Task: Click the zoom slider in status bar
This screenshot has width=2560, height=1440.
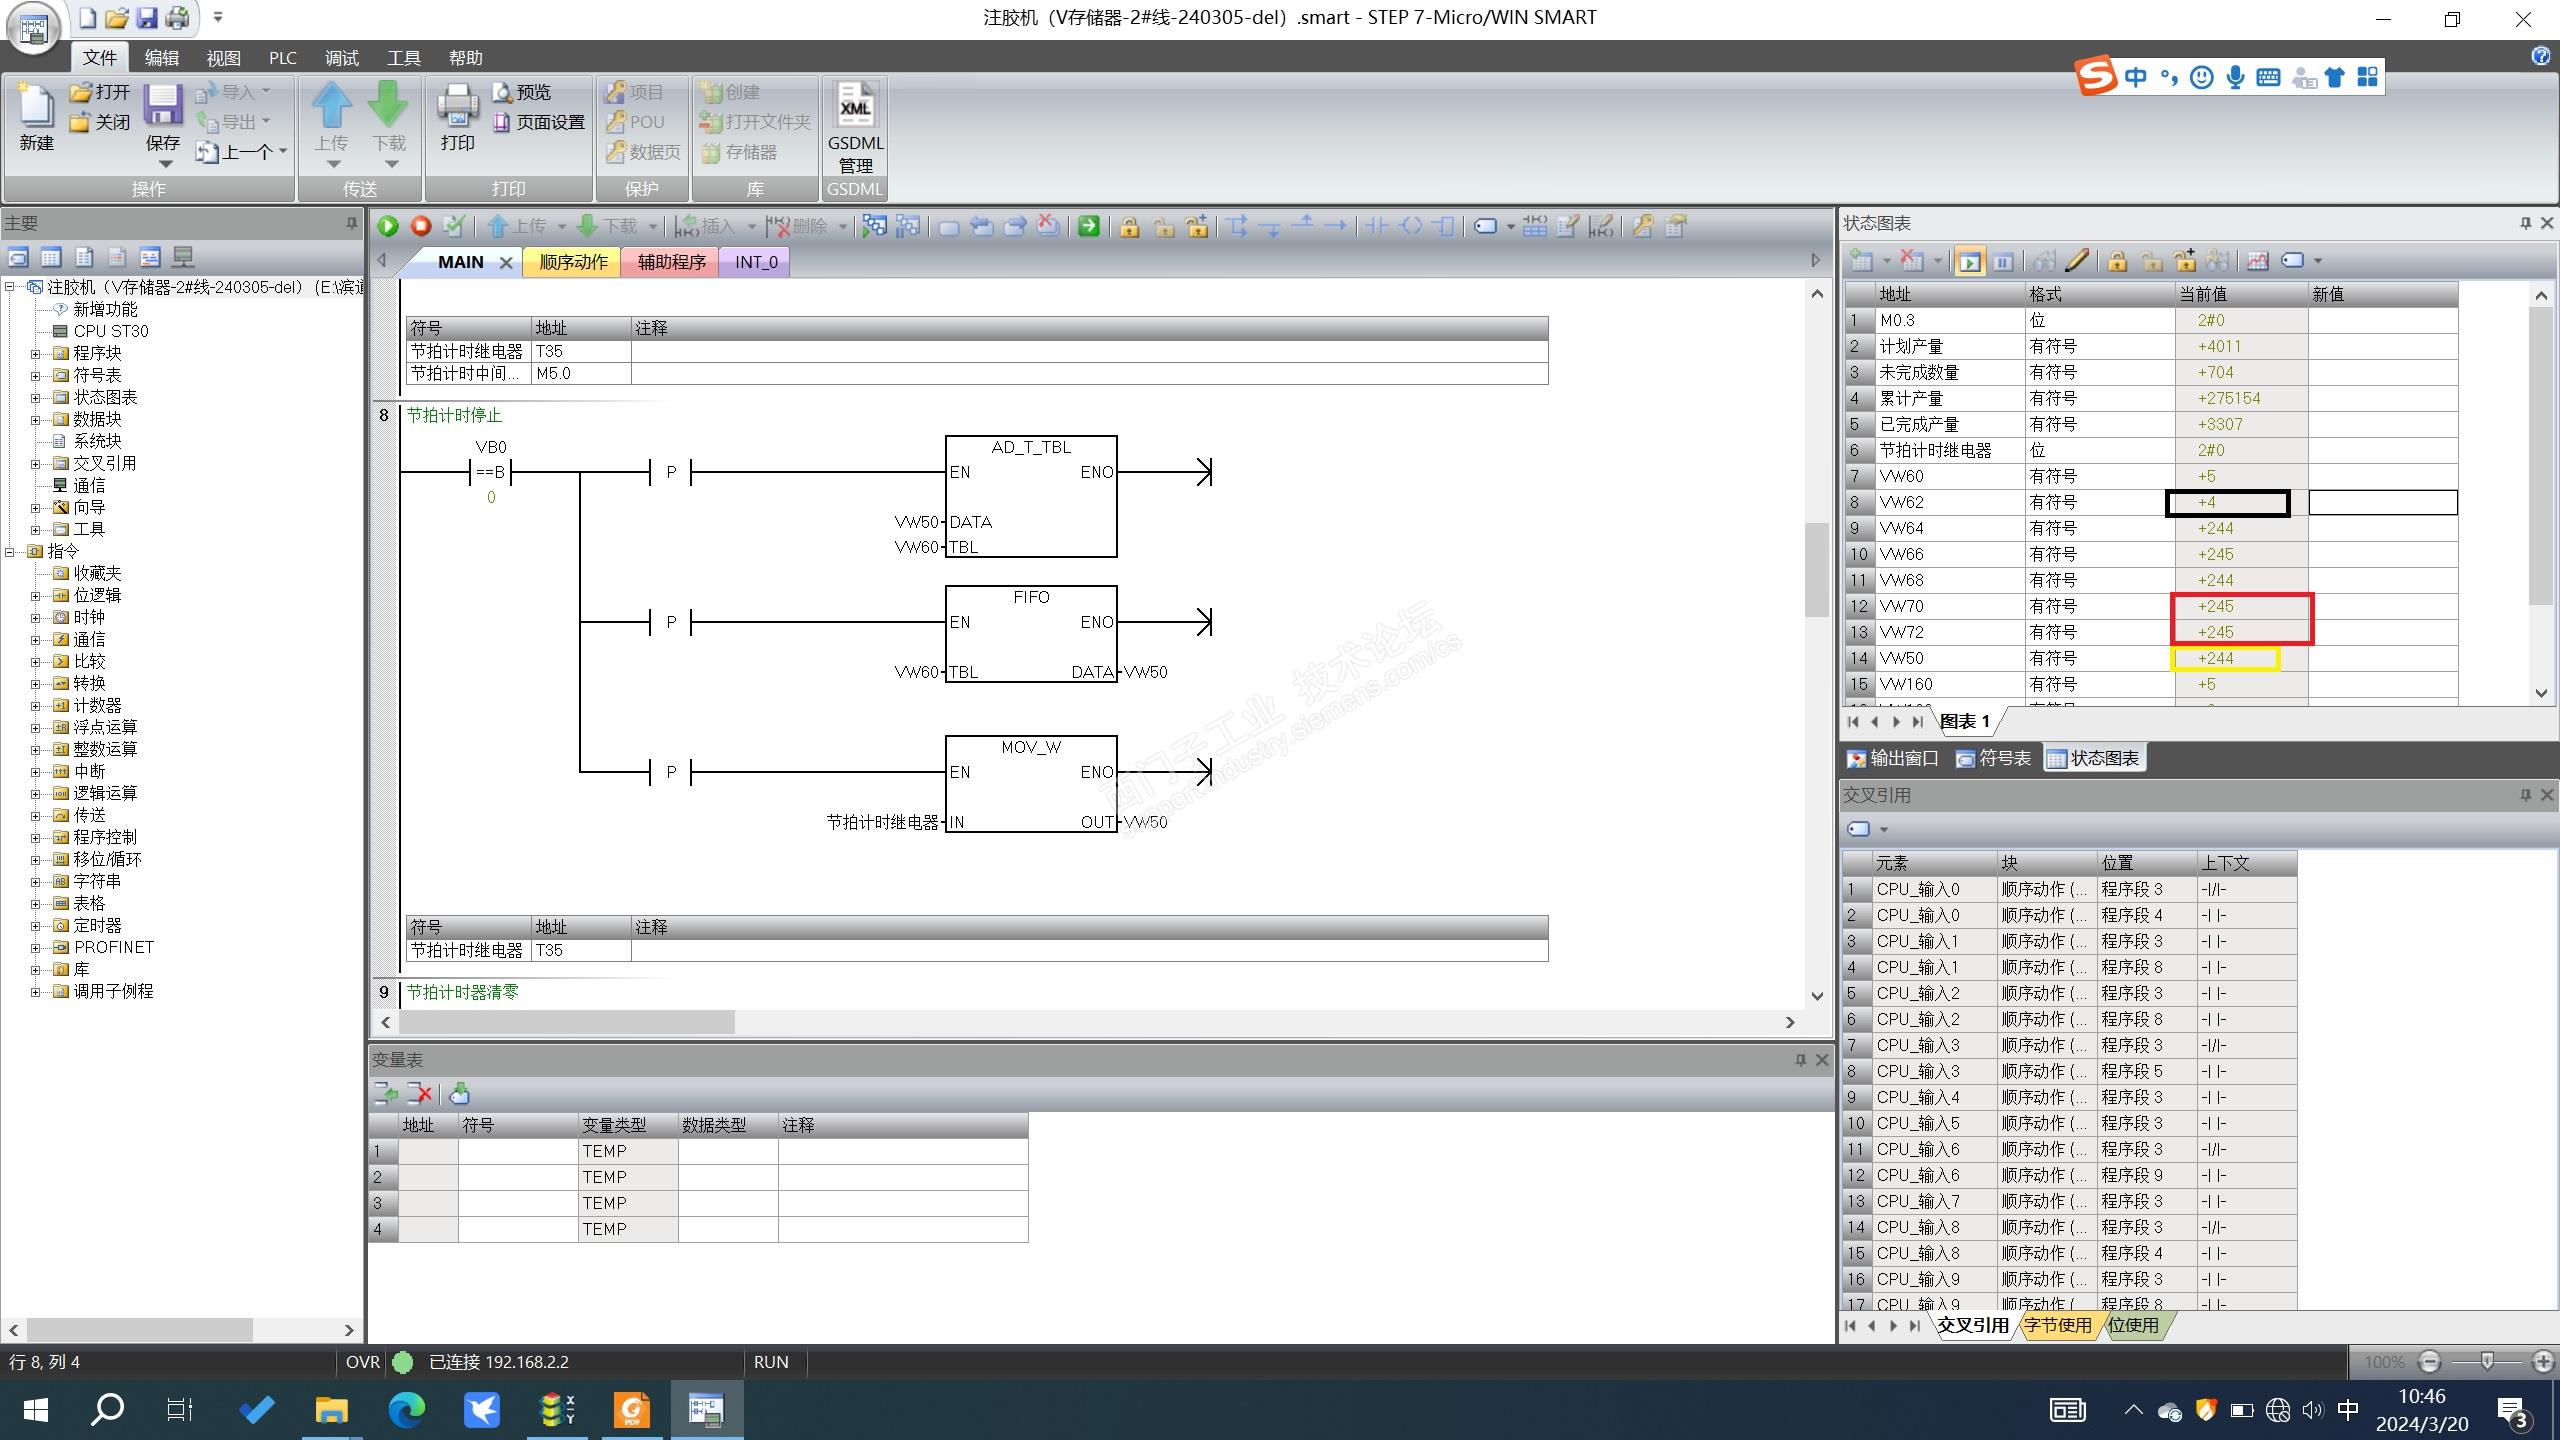Action: [x=2487, y=1361]
